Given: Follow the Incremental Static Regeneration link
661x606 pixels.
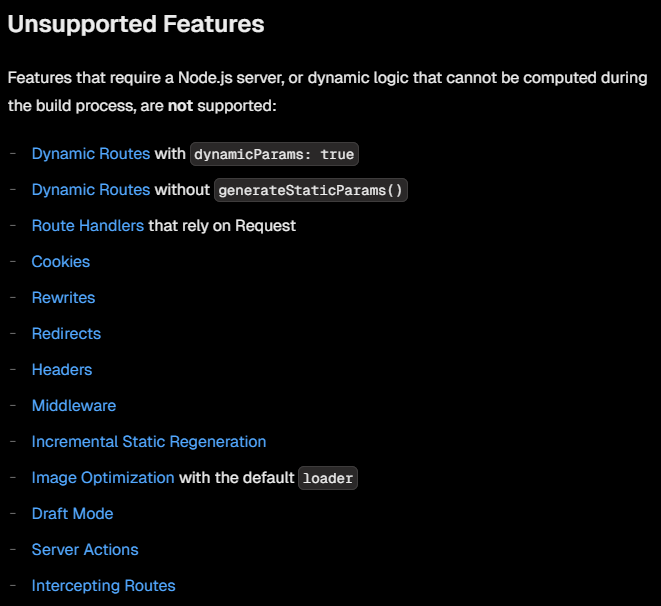Looking at the screenshot, I should click(x=148, y=442).
